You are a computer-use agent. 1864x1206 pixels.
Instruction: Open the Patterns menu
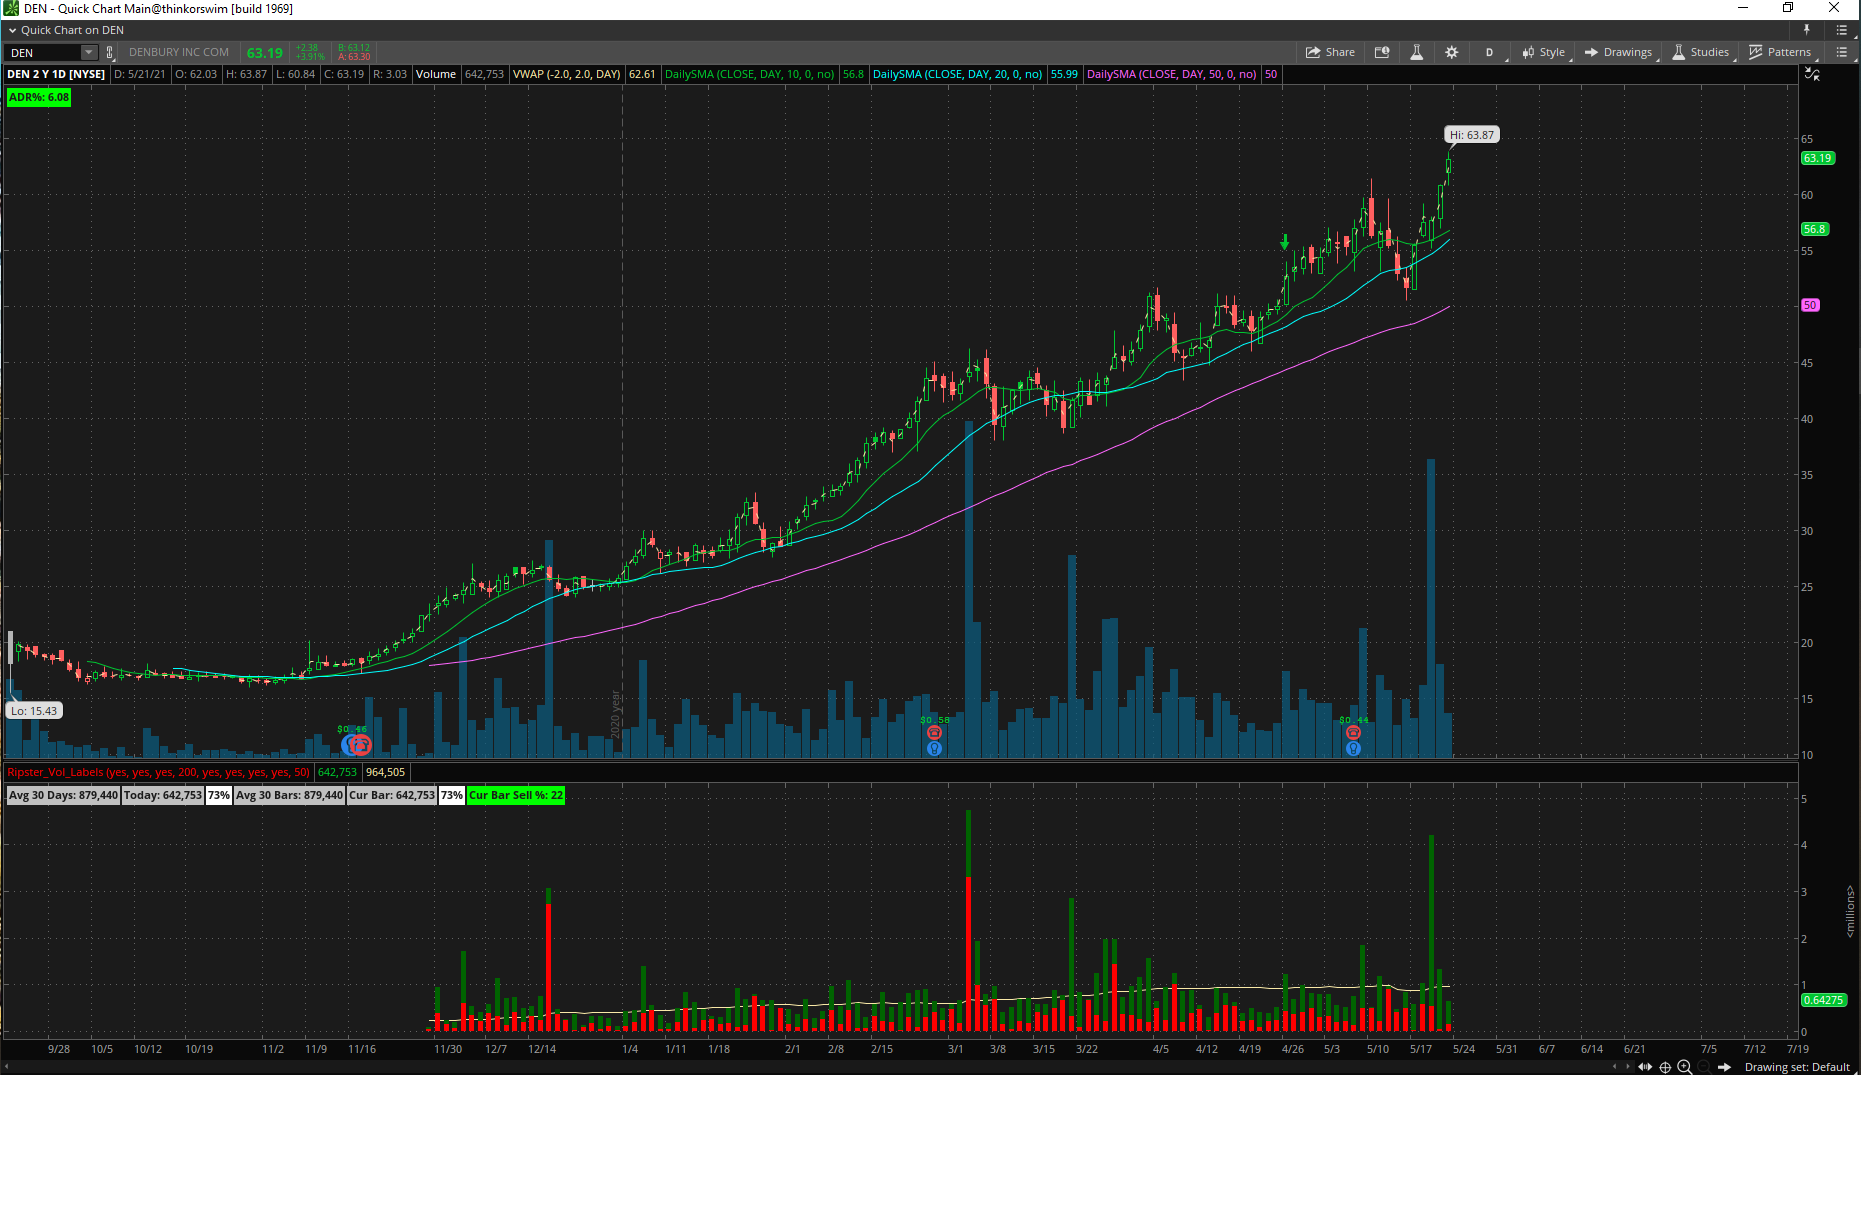tap(1780, 52)
